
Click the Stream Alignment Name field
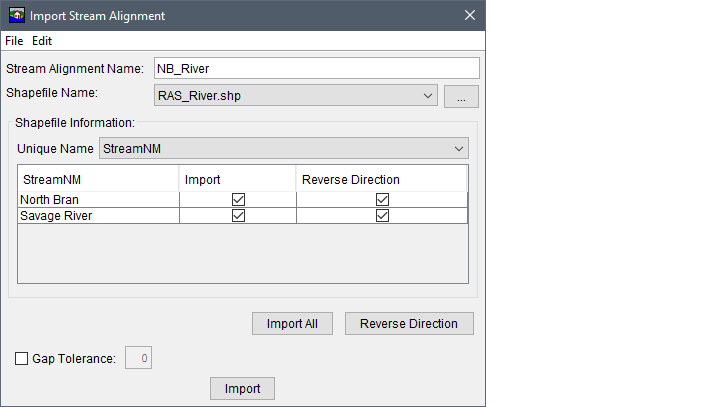(x=315, y=68)
